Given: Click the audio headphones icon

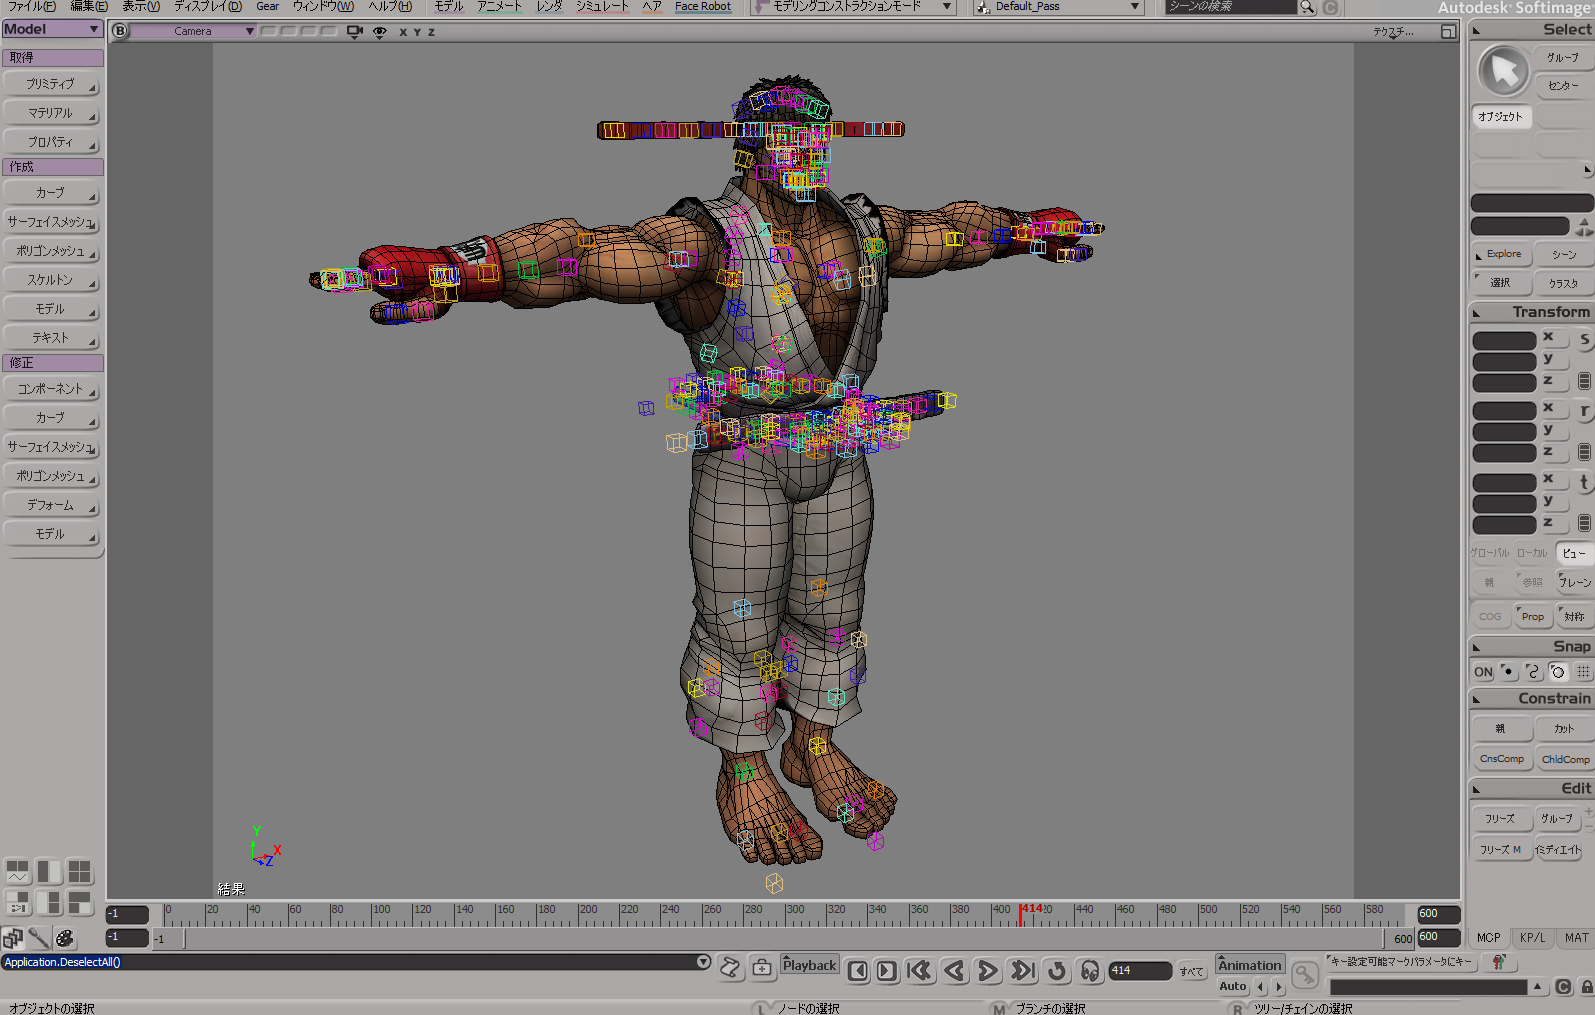Looking at the screenshot, I should [1090, 971].
